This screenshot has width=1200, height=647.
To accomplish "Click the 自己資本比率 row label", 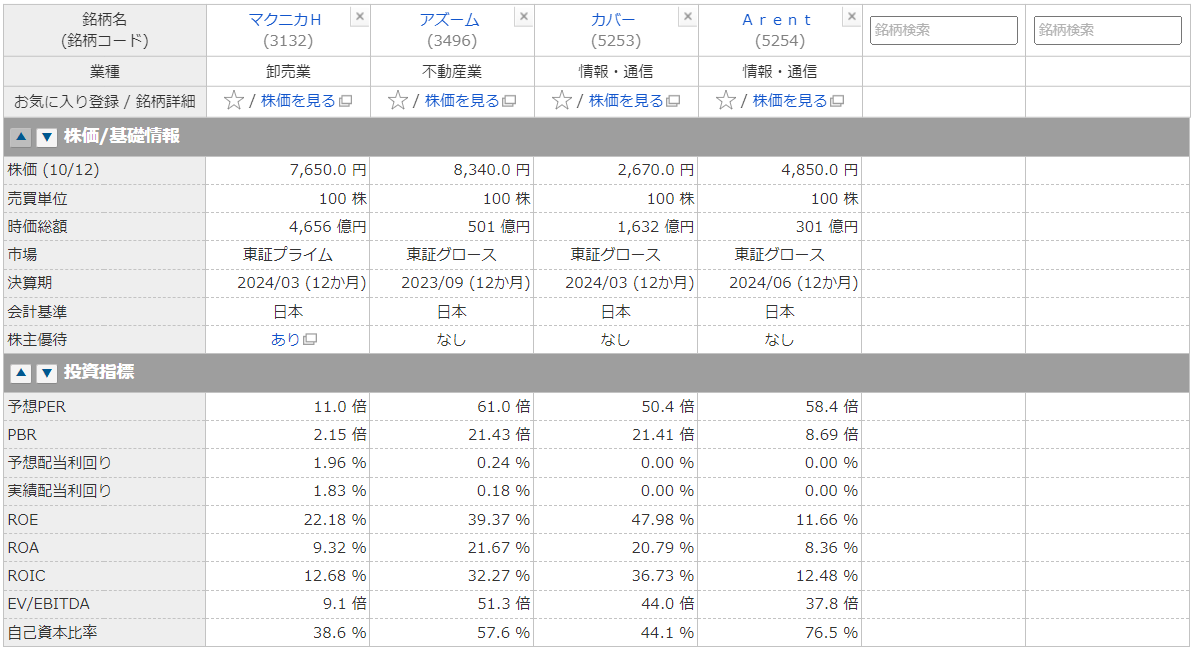I will [53, 633].
